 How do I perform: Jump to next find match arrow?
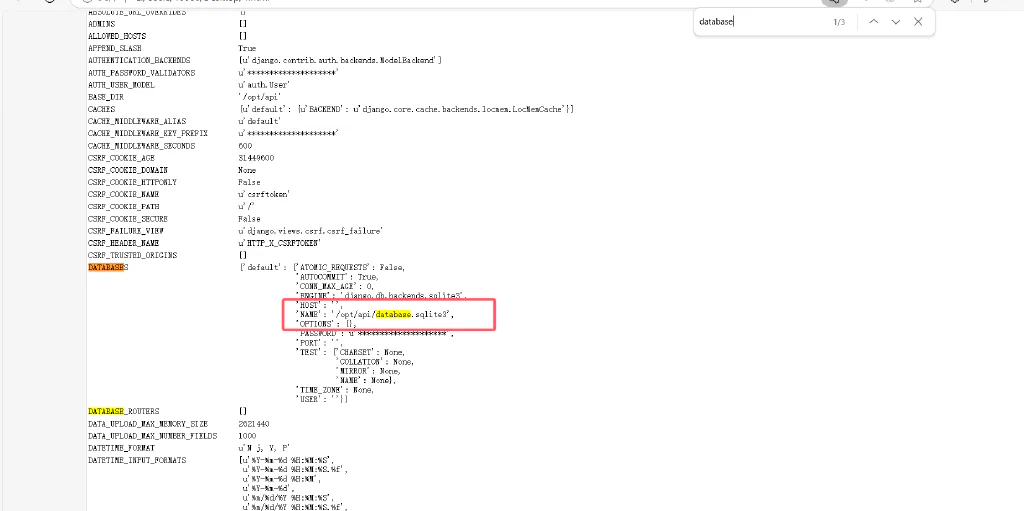pos(896,22)
